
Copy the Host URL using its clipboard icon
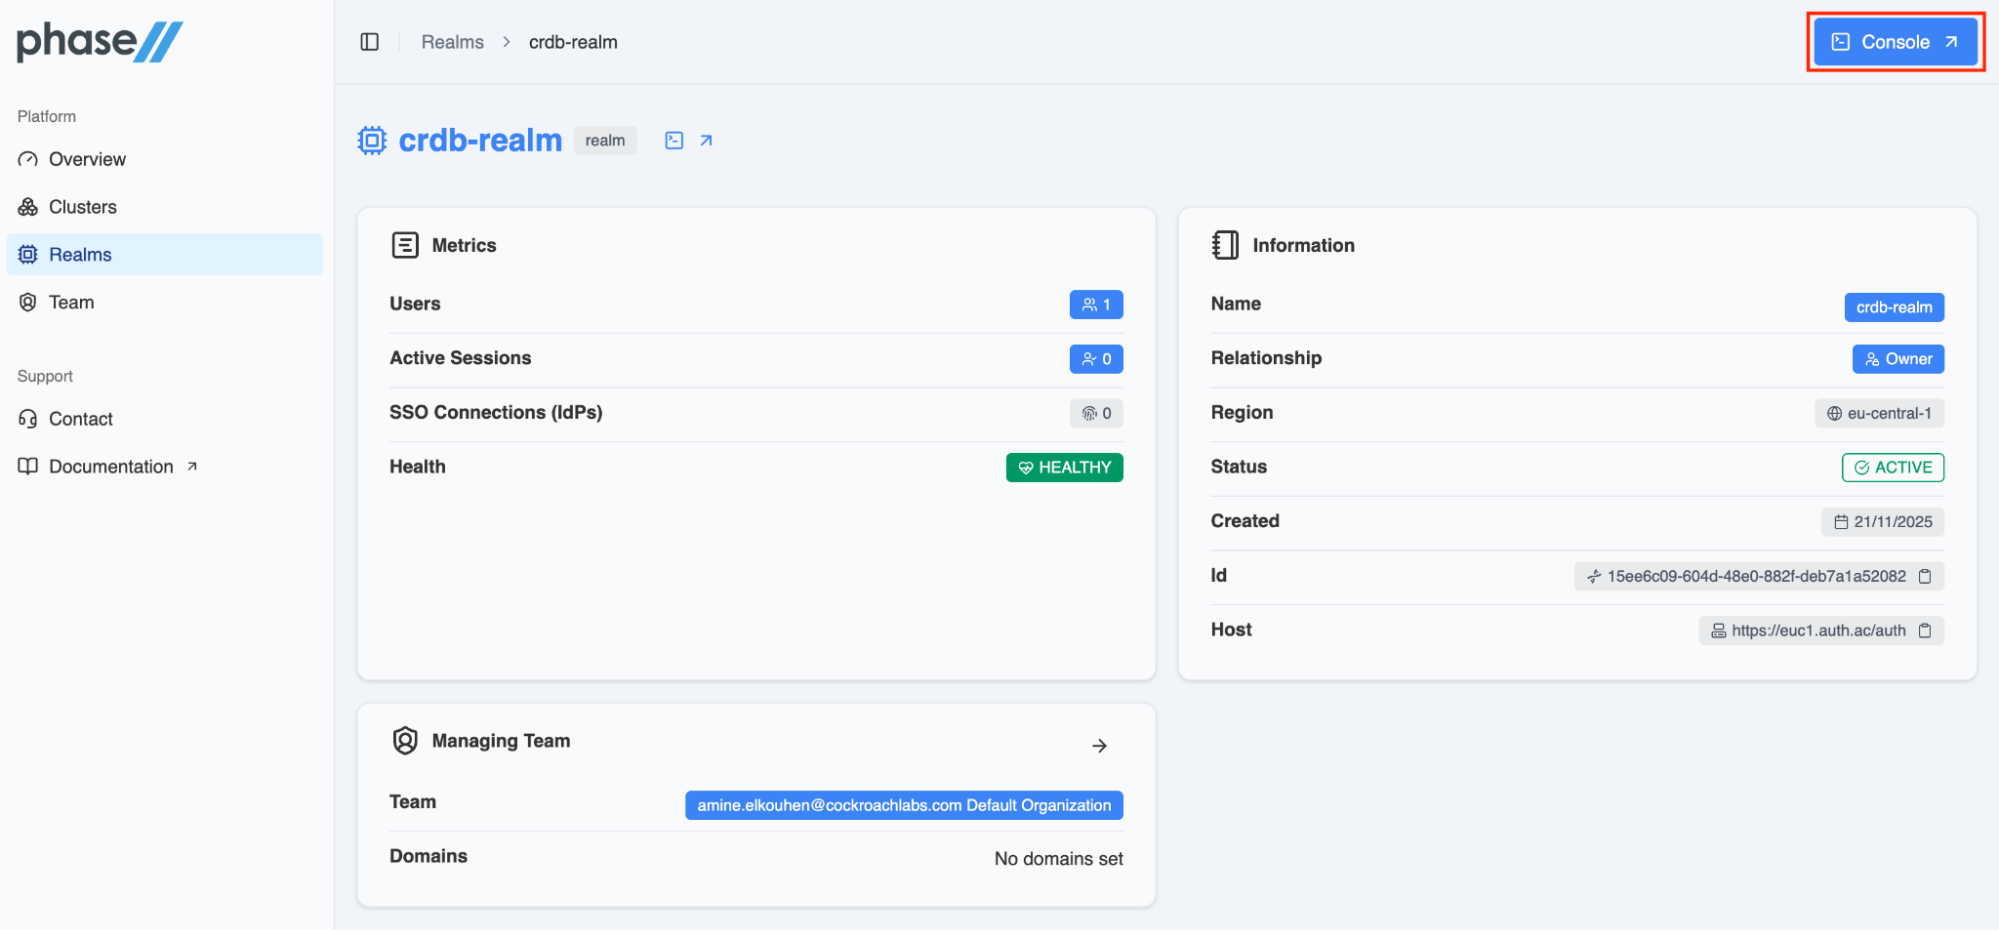coord(1925,630)
